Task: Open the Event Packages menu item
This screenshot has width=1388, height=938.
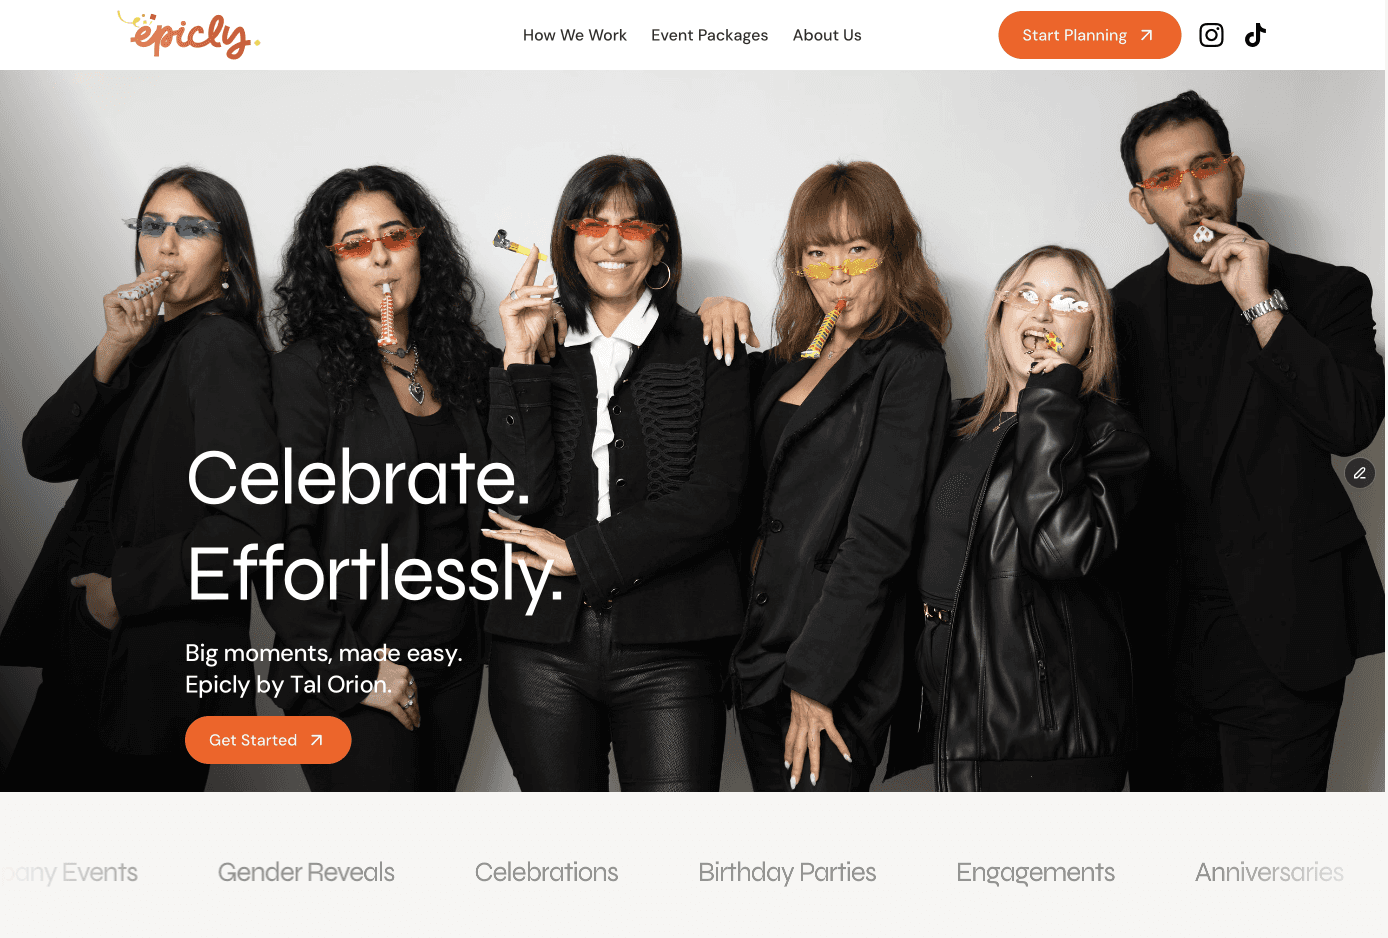Action: point(710,35)
